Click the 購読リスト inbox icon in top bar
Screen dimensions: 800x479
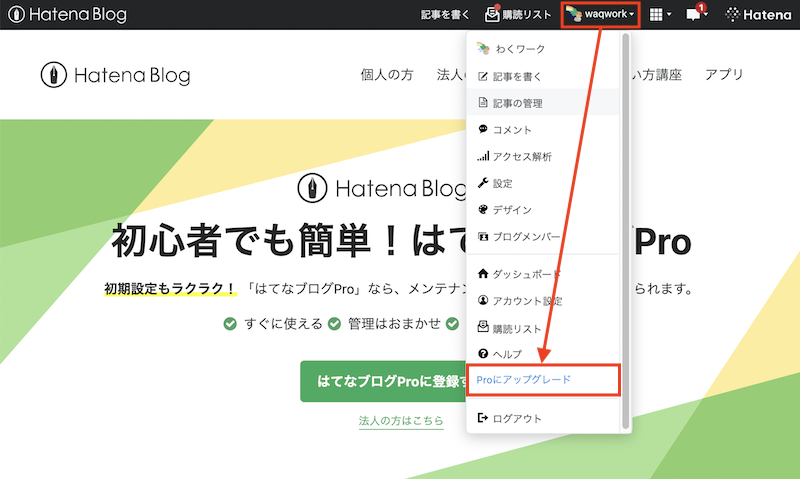pyautogui.click(x=492, y=14)
